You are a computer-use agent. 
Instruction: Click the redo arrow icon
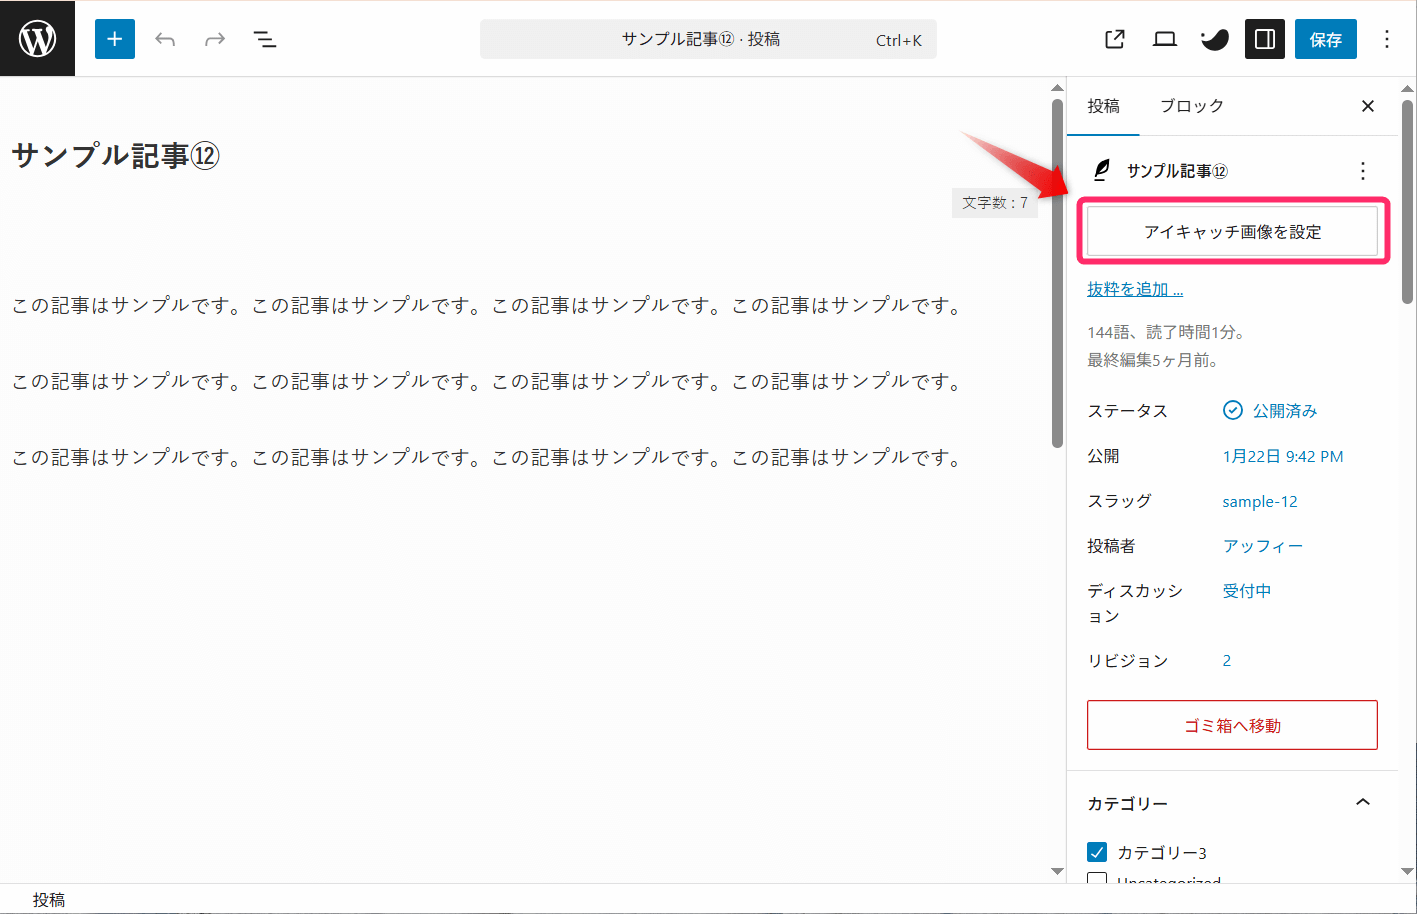(215, 39)
